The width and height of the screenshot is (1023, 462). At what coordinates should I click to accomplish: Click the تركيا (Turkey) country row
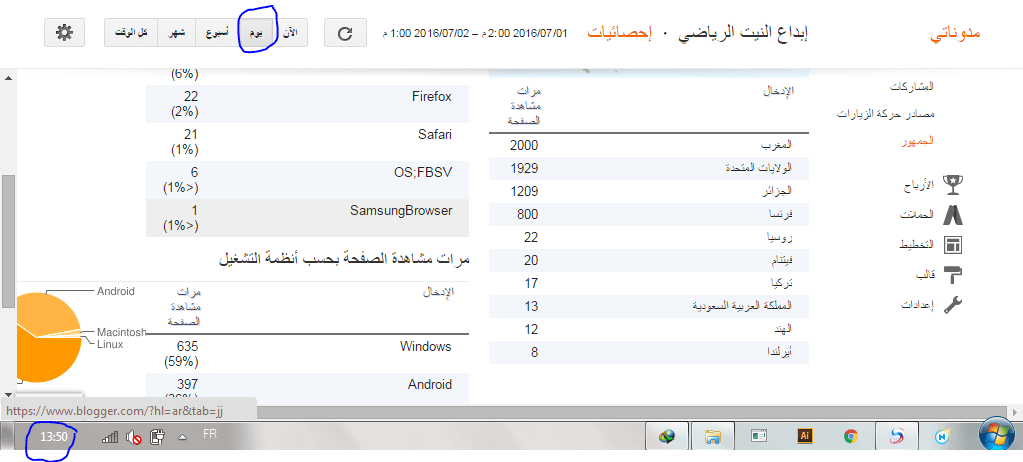(x=649, y=283)
